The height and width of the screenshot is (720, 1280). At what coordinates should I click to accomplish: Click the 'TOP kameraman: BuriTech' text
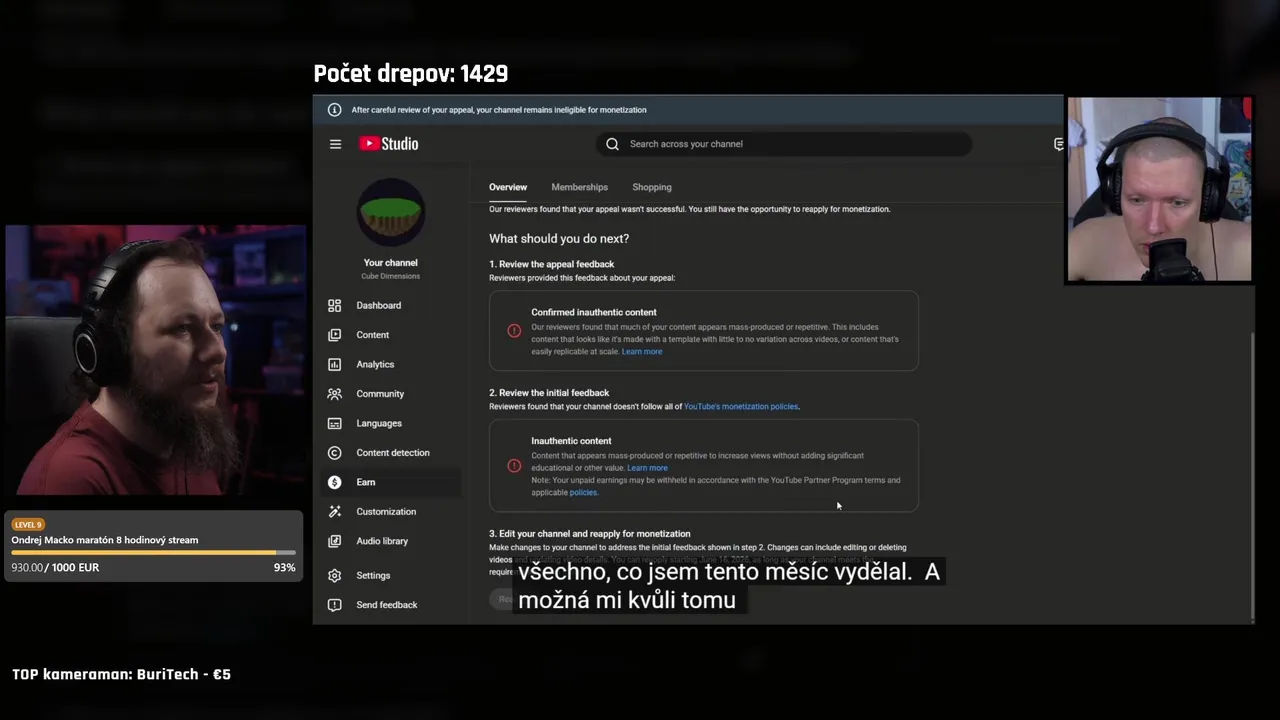click(x=121, y=675)
